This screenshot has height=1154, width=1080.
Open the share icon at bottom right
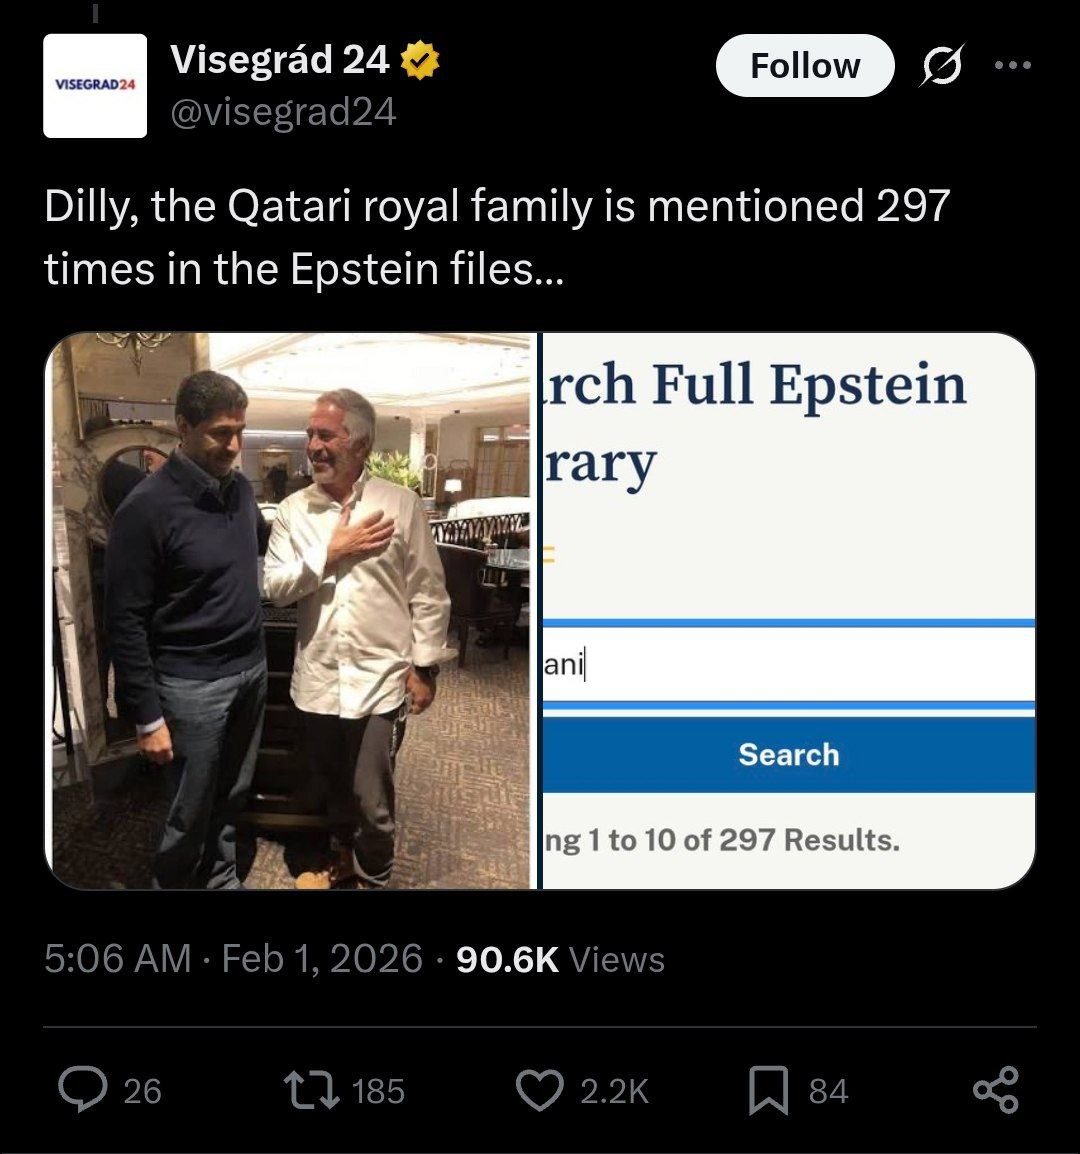click(996, 1089)
